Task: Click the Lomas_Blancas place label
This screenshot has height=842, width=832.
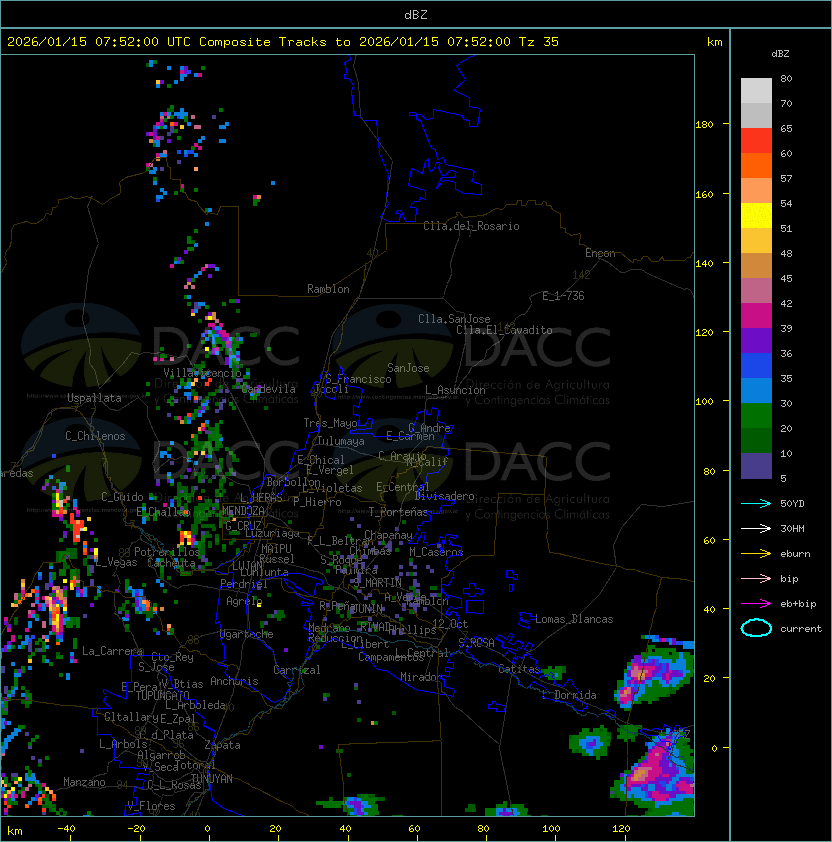Action: (574, 619)
